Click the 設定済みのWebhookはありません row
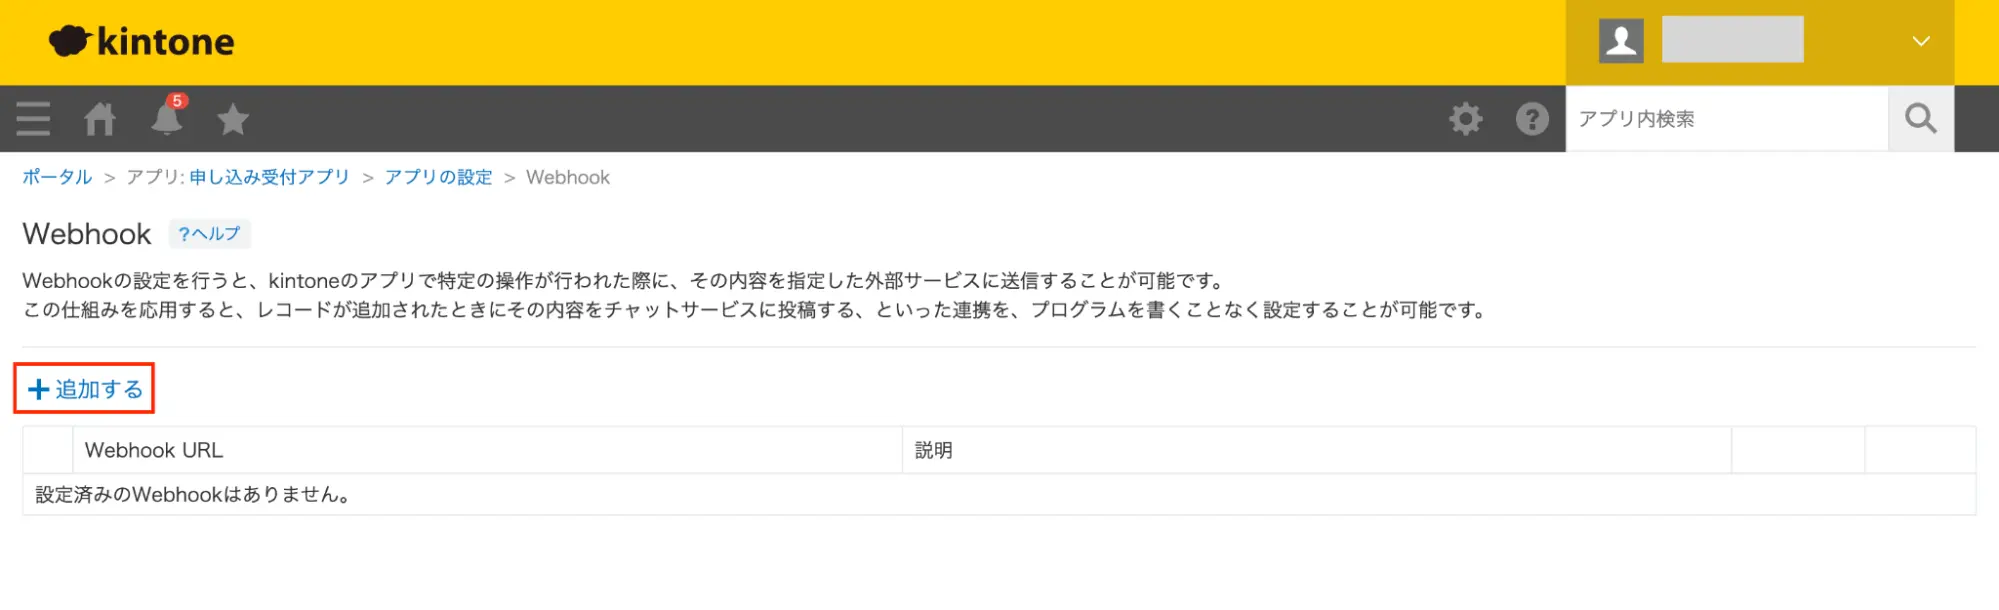 coord(999,495)
